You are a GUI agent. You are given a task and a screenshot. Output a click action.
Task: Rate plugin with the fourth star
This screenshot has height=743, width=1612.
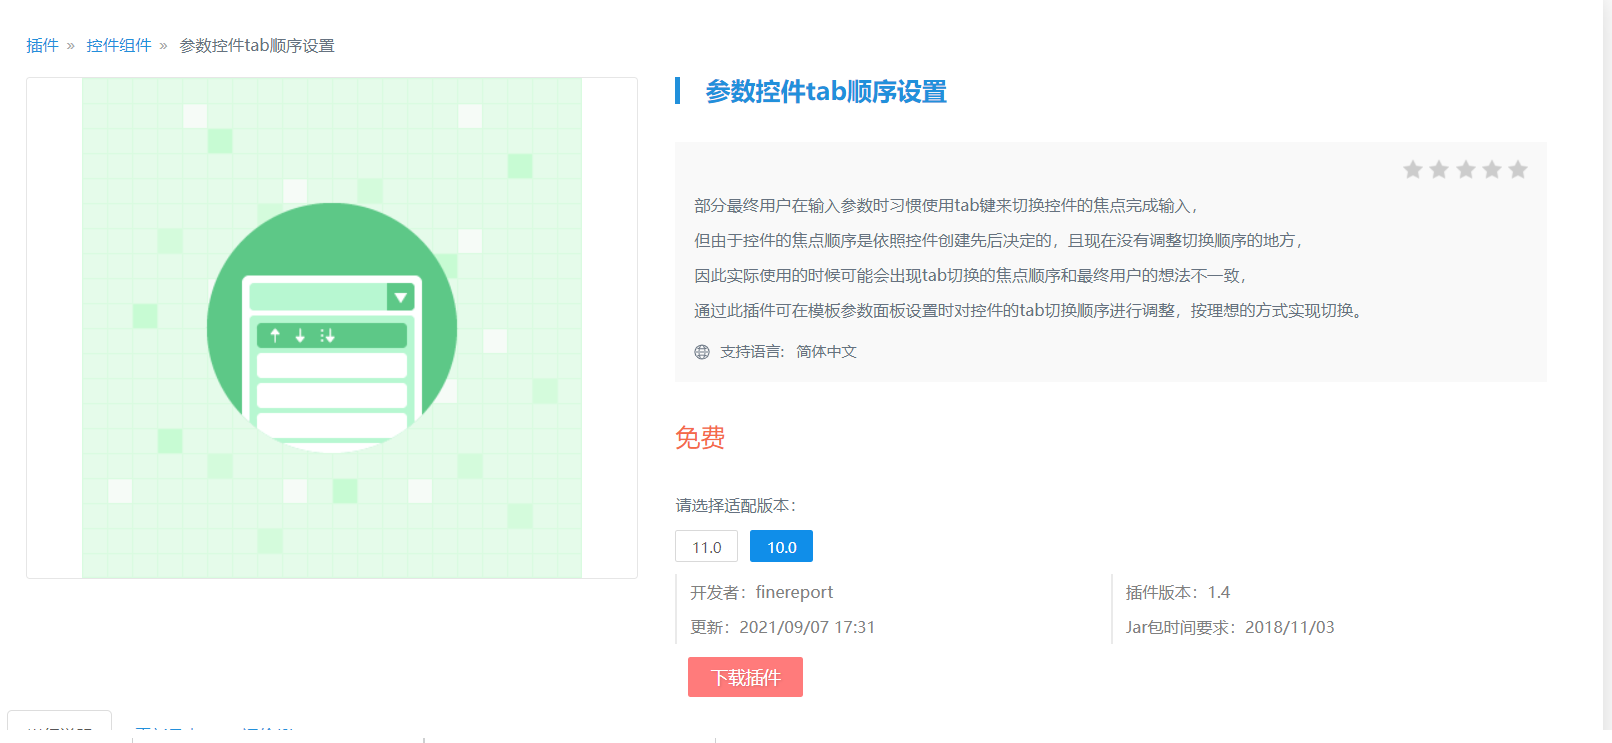tap(1492, 170)
